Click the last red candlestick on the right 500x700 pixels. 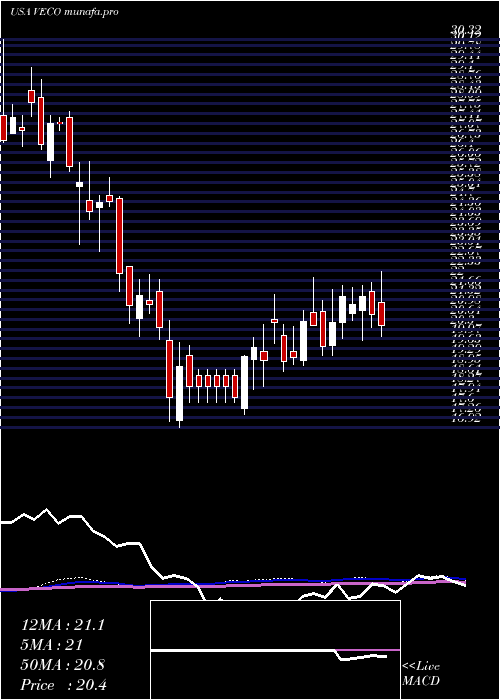(x=381, y=314)
